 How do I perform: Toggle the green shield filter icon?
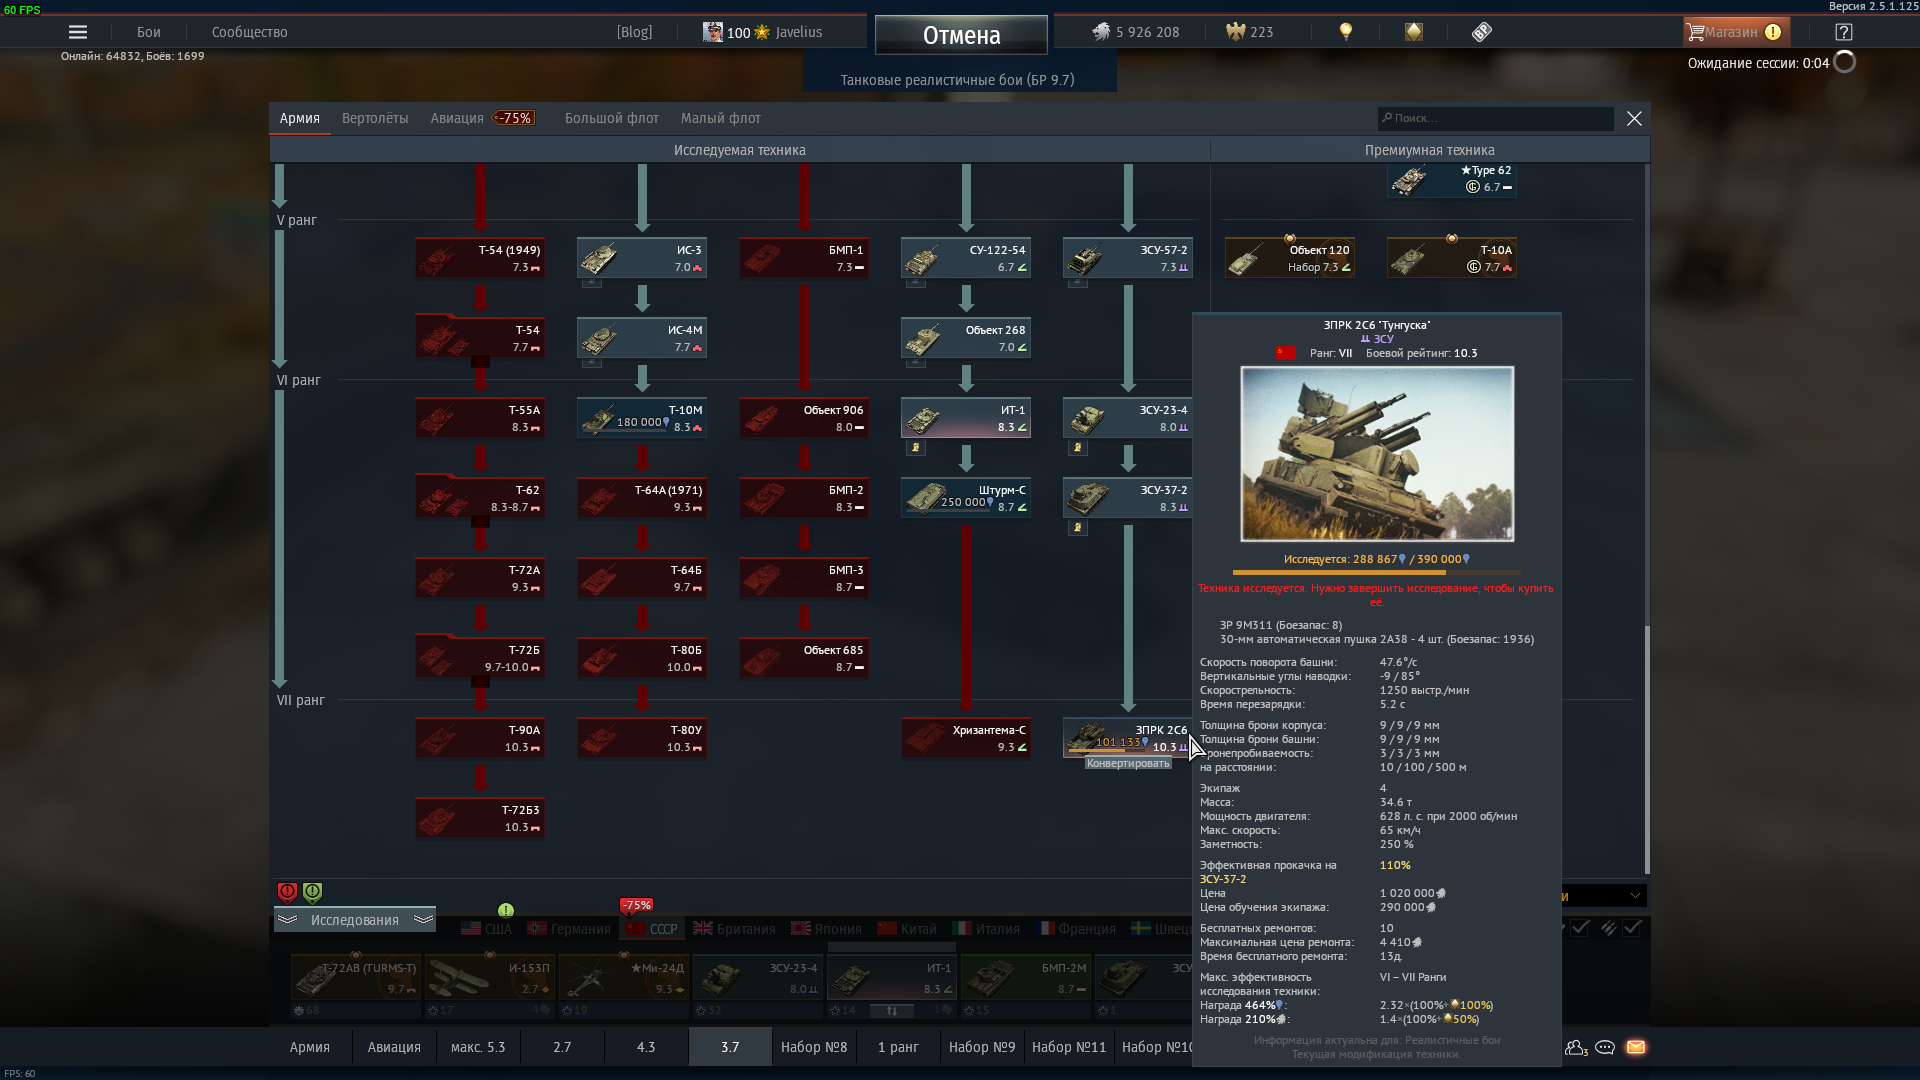312,891
